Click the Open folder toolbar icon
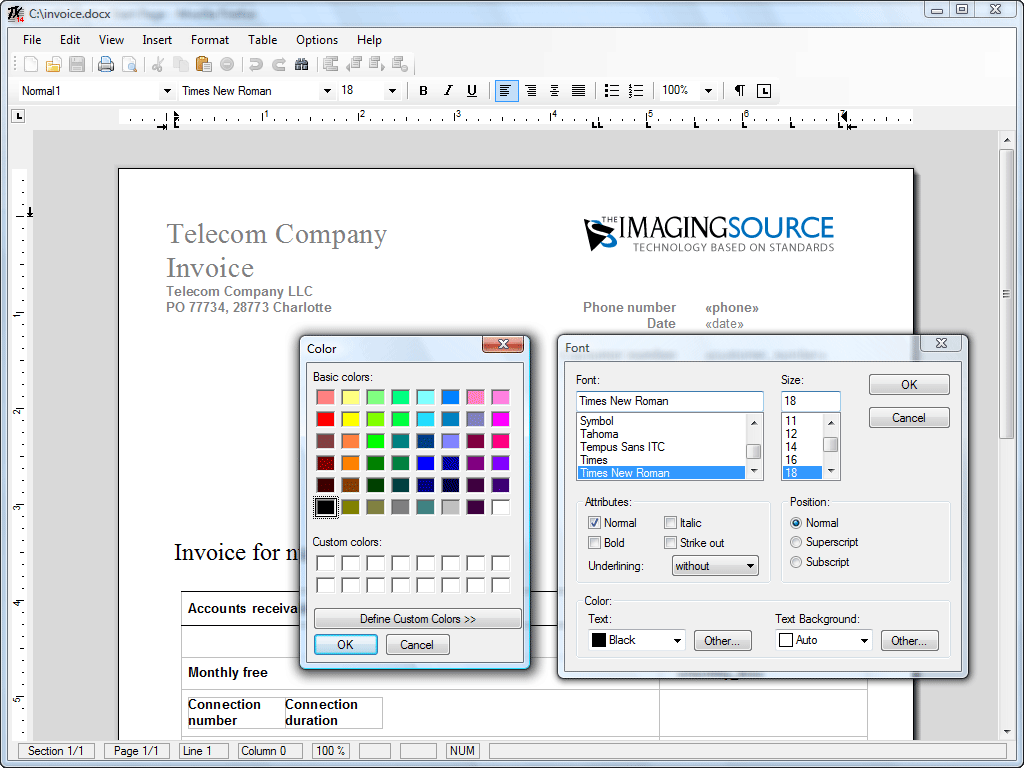The image size is (1024, 768). (x=54, y=64)
